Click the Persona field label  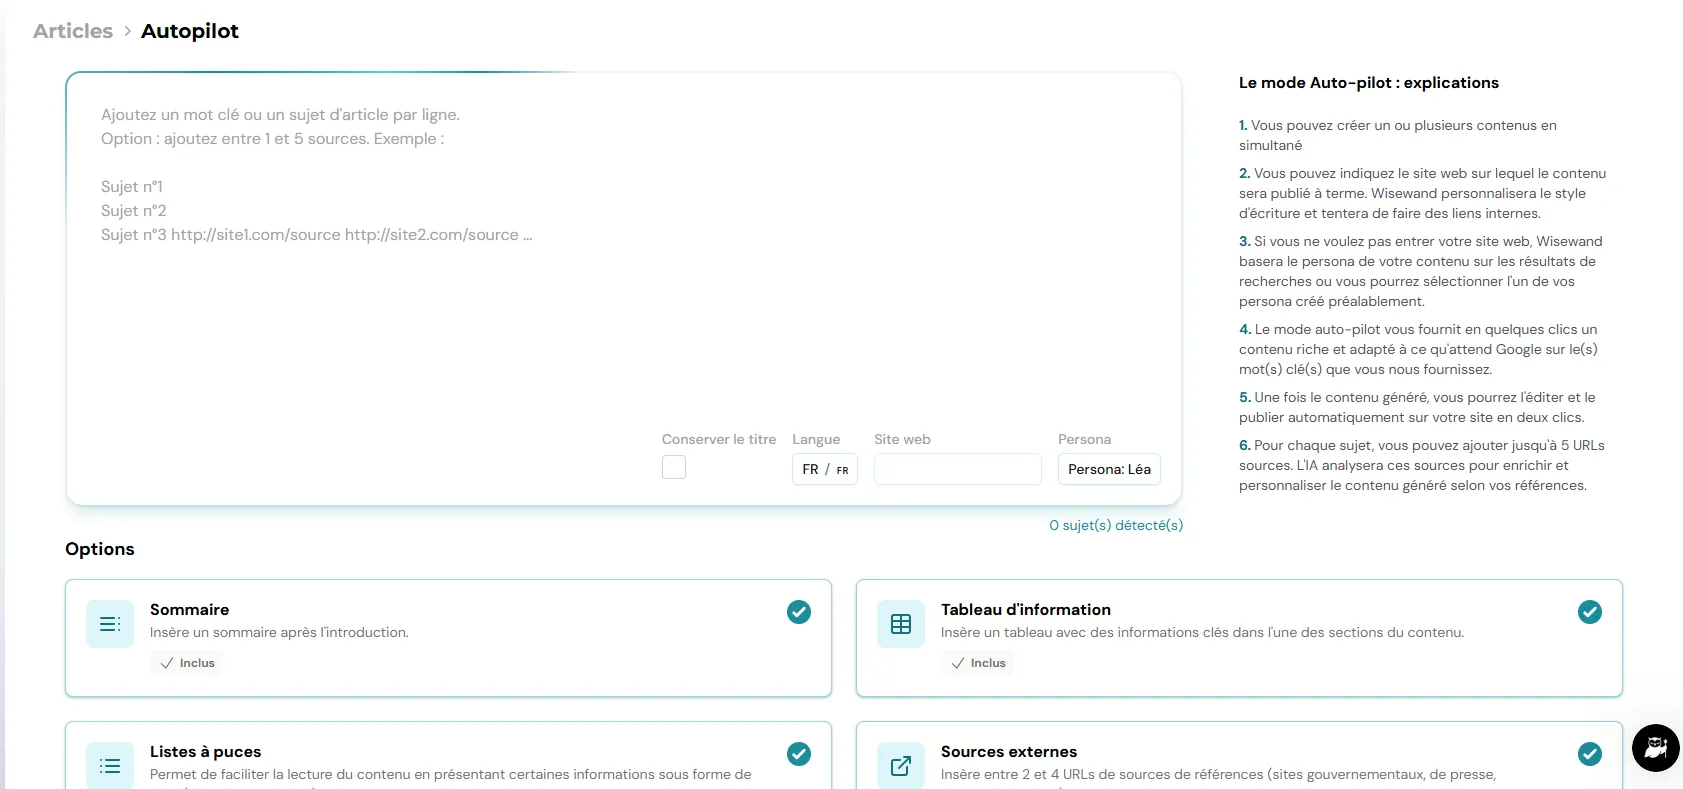pos(1085,439)
